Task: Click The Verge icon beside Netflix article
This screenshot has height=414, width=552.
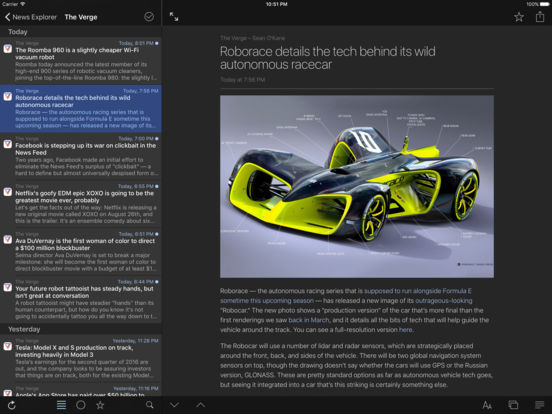Action: (8, 192)
